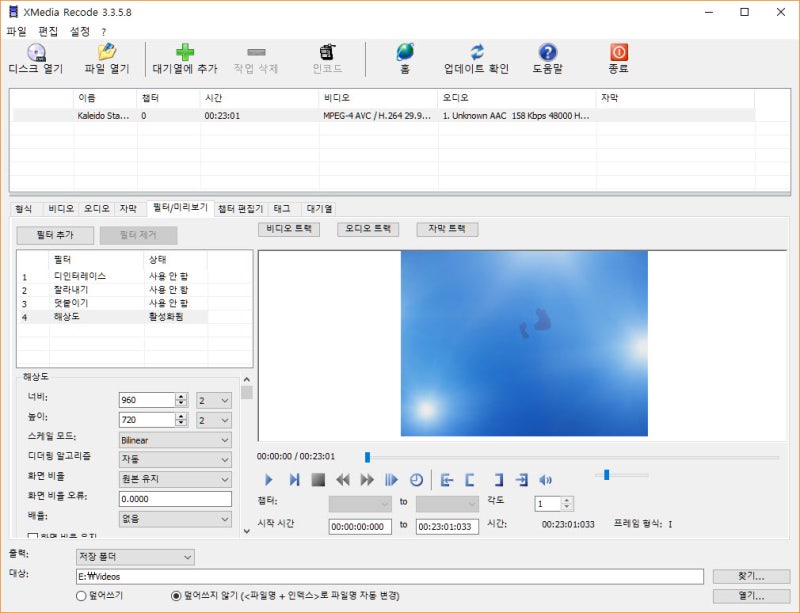Click the 필터 추가 button
The image size is (800, 613).
[55, 235]
